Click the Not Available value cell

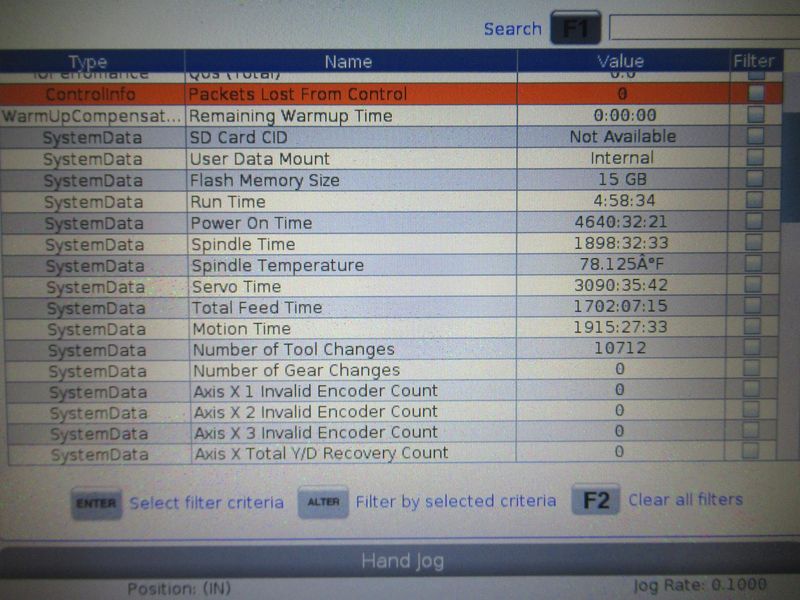coord(623,137)
